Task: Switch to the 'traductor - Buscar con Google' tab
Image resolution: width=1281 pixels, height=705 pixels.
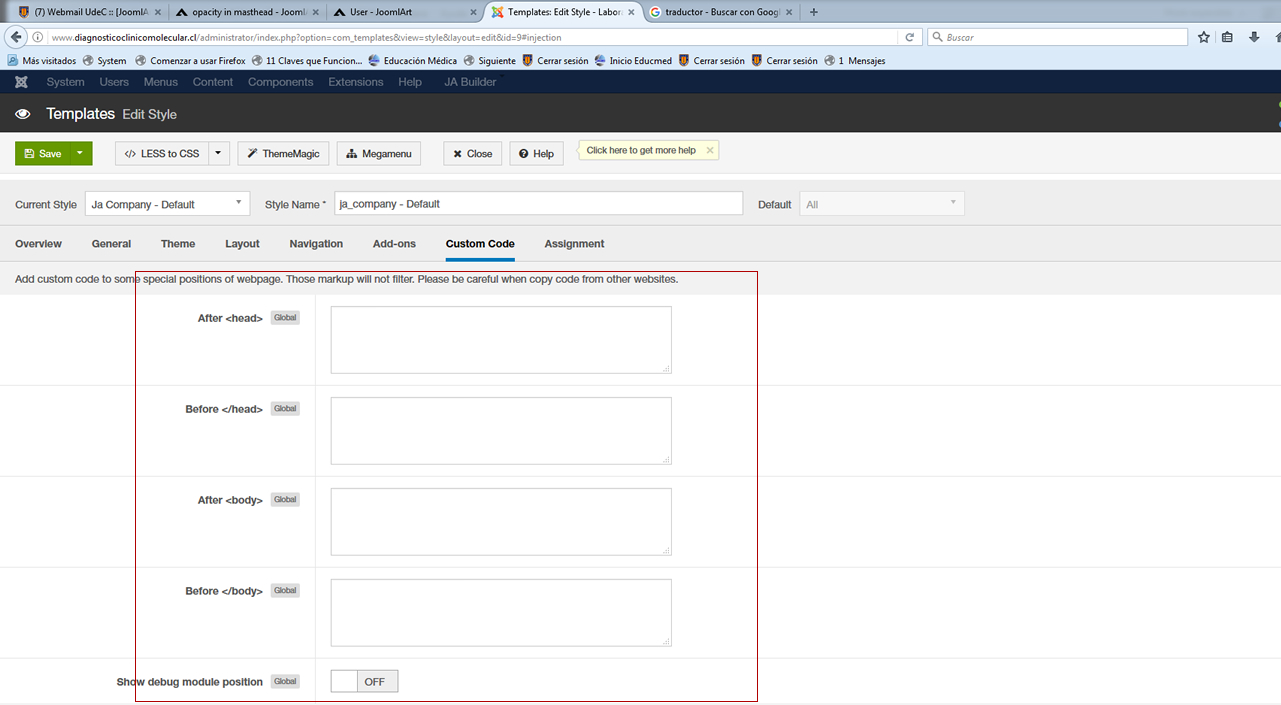Action: click(720, 12)
